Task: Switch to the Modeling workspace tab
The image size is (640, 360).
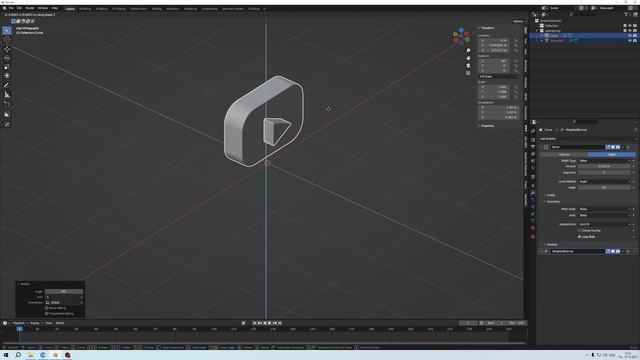Action: [x=85, y=9]
